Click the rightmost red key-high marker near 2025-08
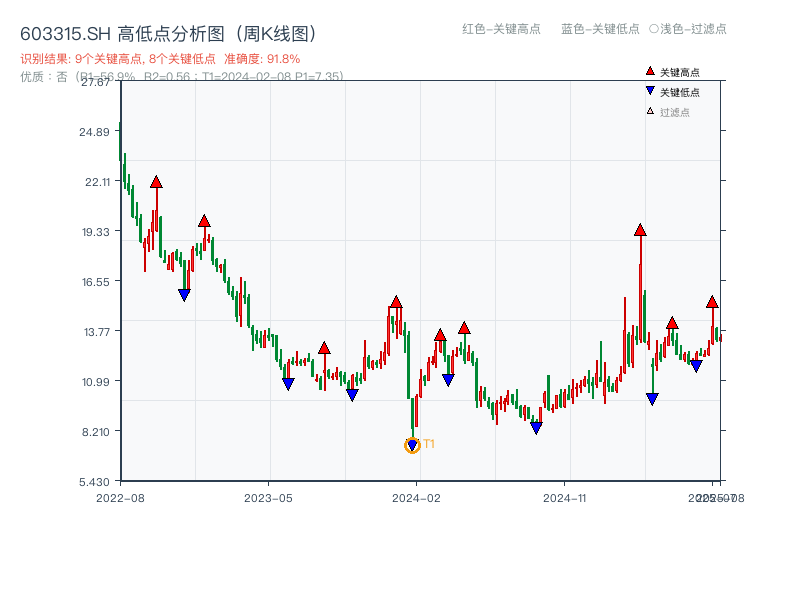Image resolution: width=800 pixels, height=600 pixels. [713, 301]
